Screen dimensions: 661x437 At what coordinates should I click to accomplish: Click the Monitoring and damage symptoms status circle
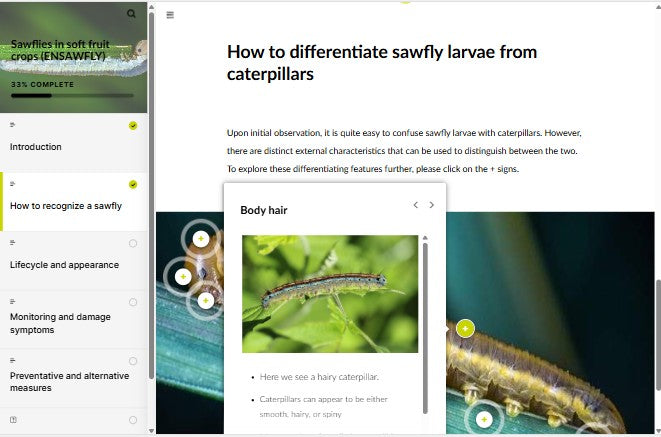point(133,302)
